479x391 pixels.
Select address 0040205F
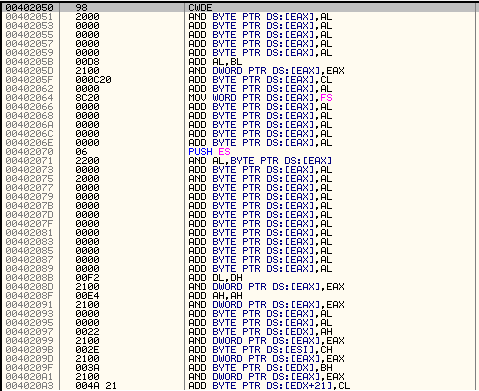(x=29, y=80)
